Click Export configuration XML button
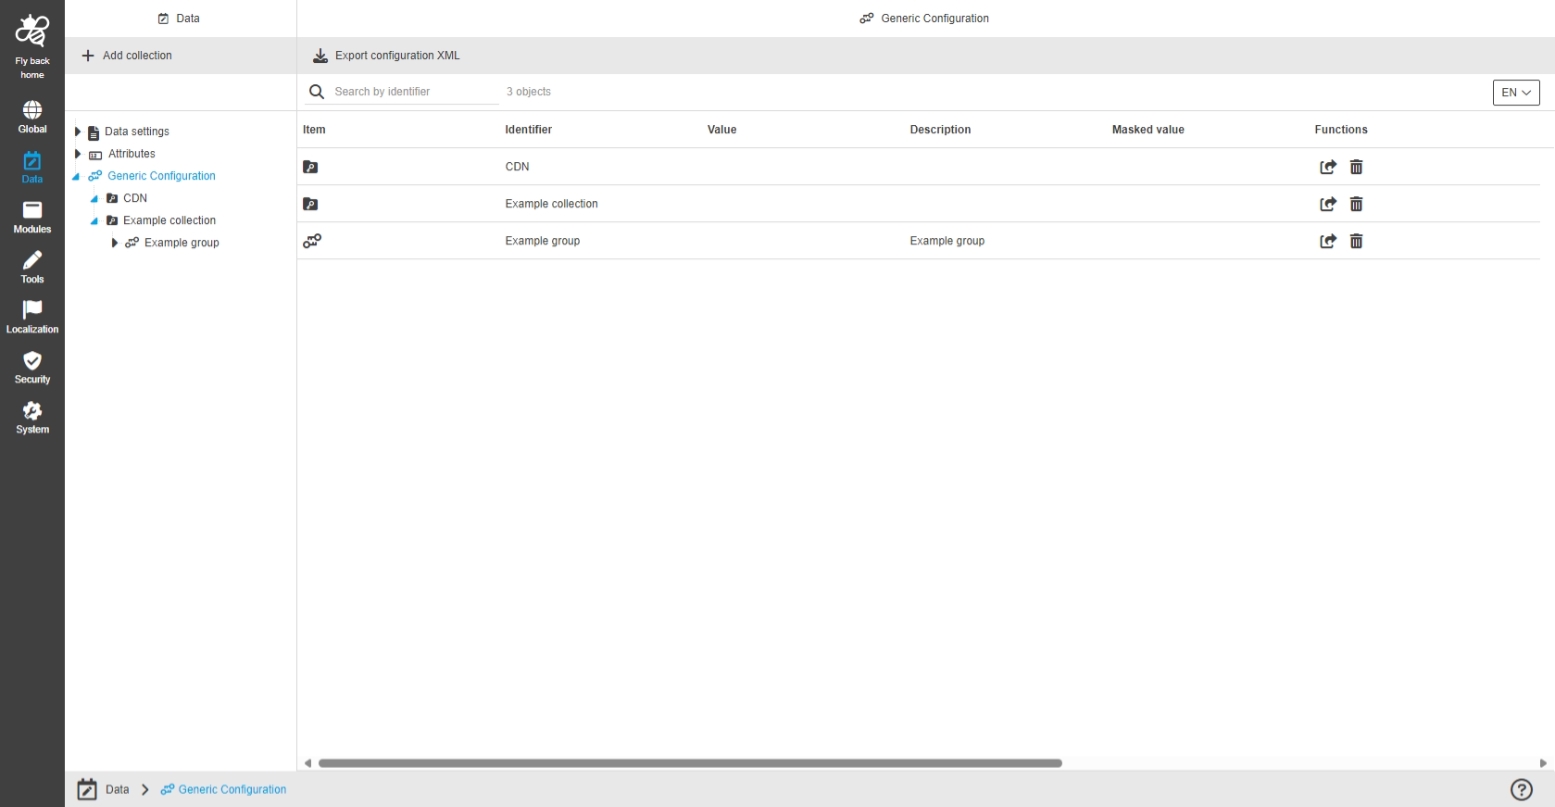The height and width of the screenshot is (807, 1555). pos(386,55)
